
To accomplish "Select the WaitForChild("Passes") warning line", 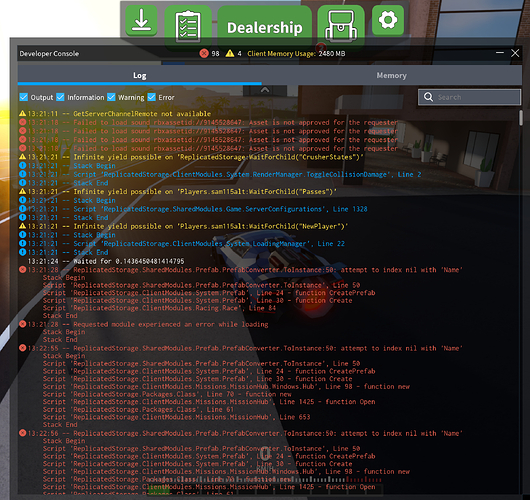I will click(178, 192).
